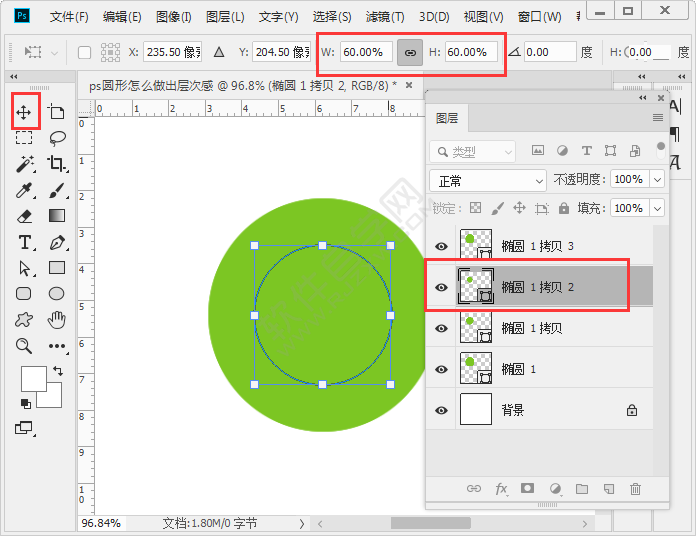Click the foreground color swatch
Screen dimensions: 696x536
point(33,378)
